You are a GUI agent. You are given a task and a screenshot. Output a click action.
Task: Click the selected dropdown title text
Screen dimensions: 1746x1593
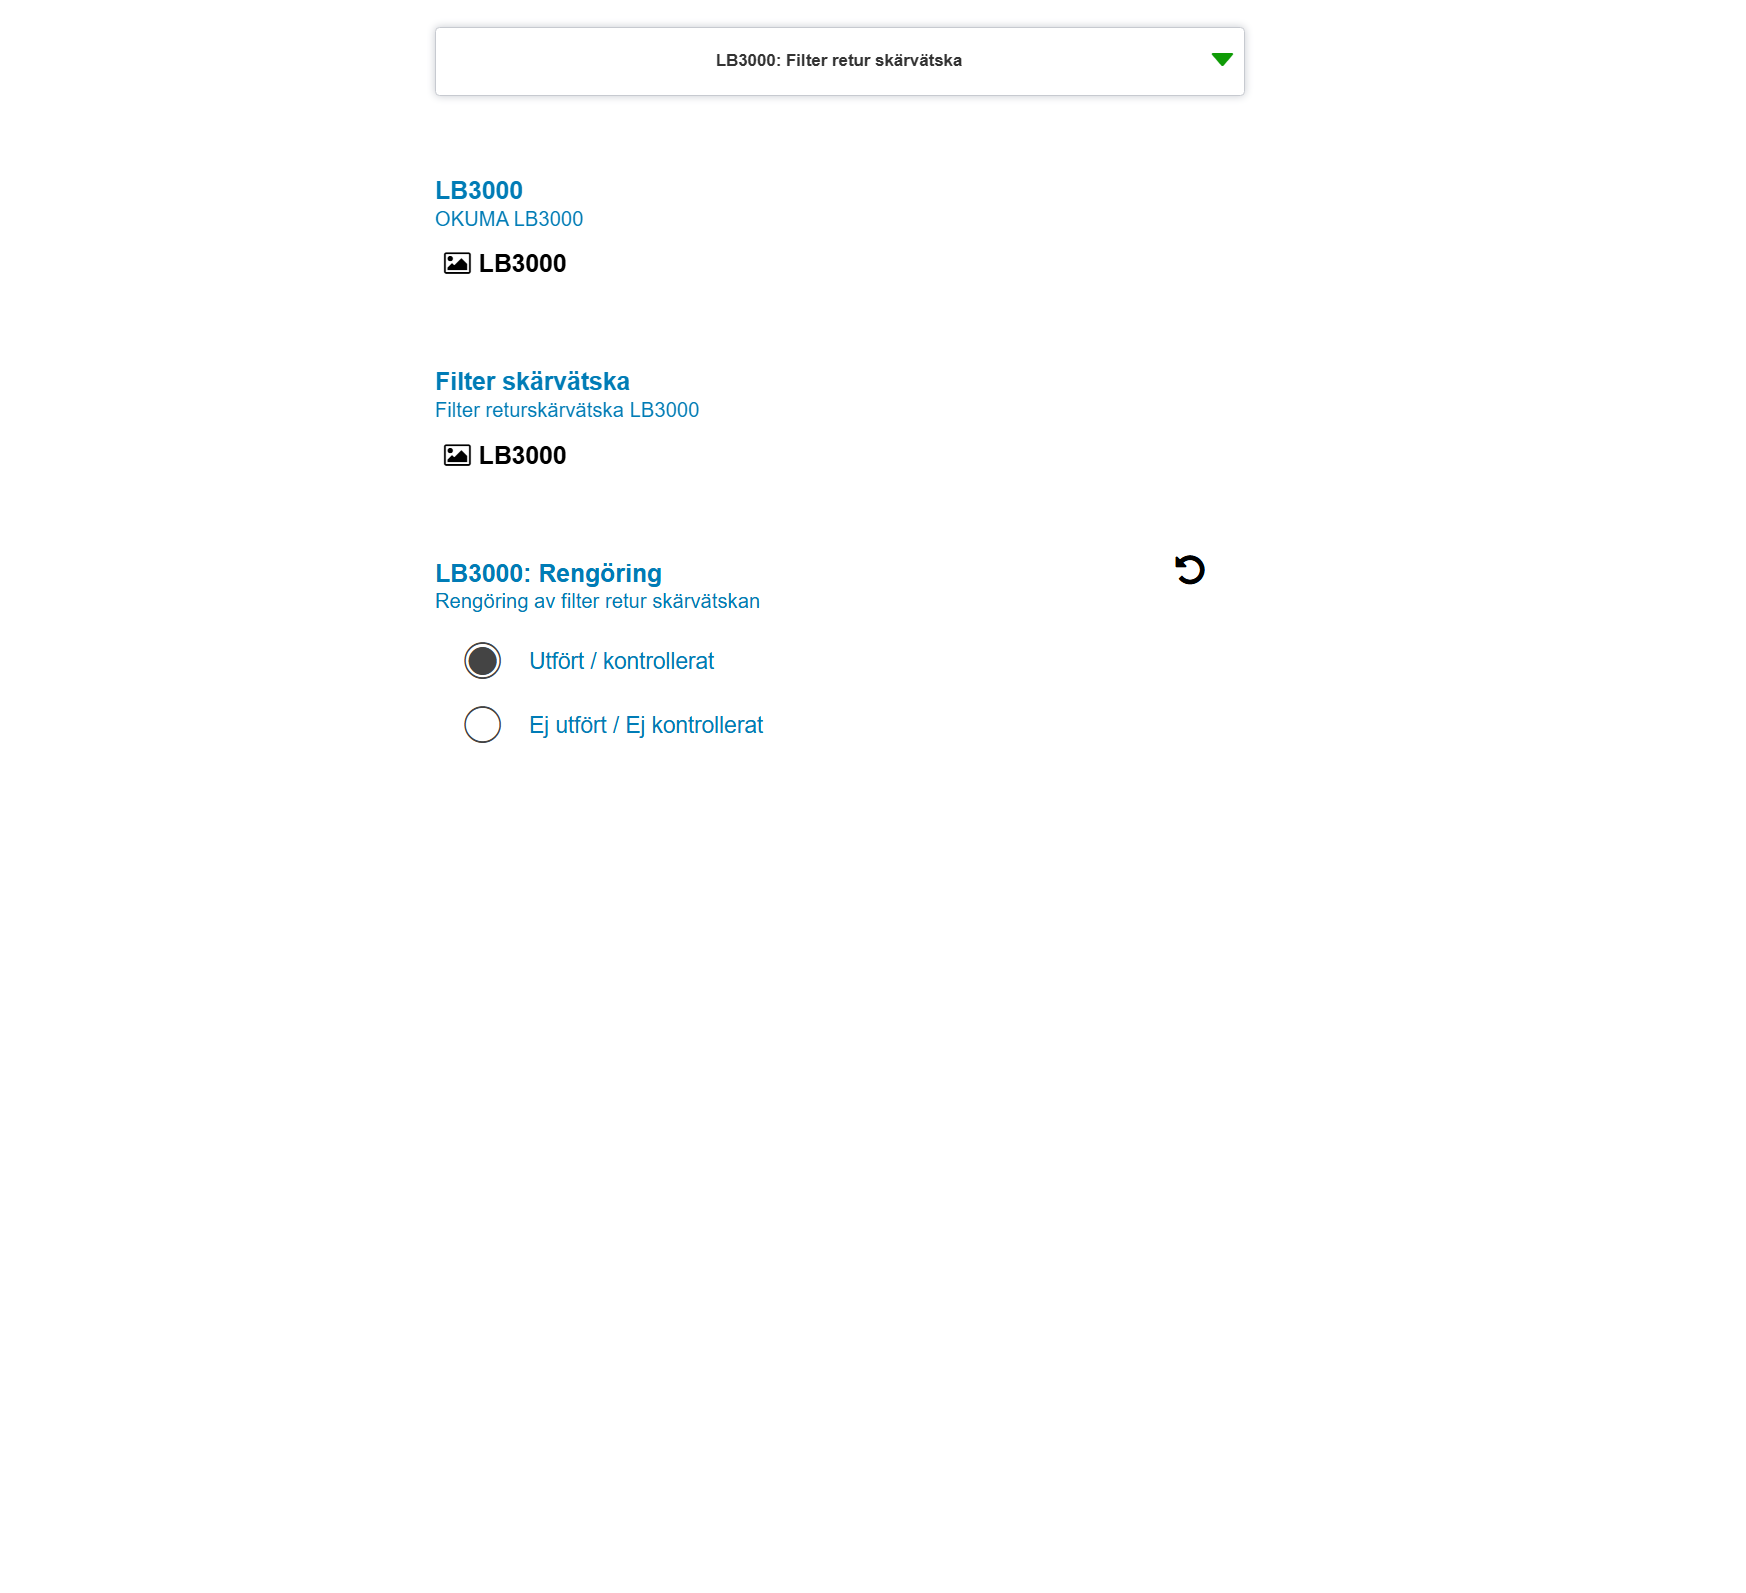839,60
